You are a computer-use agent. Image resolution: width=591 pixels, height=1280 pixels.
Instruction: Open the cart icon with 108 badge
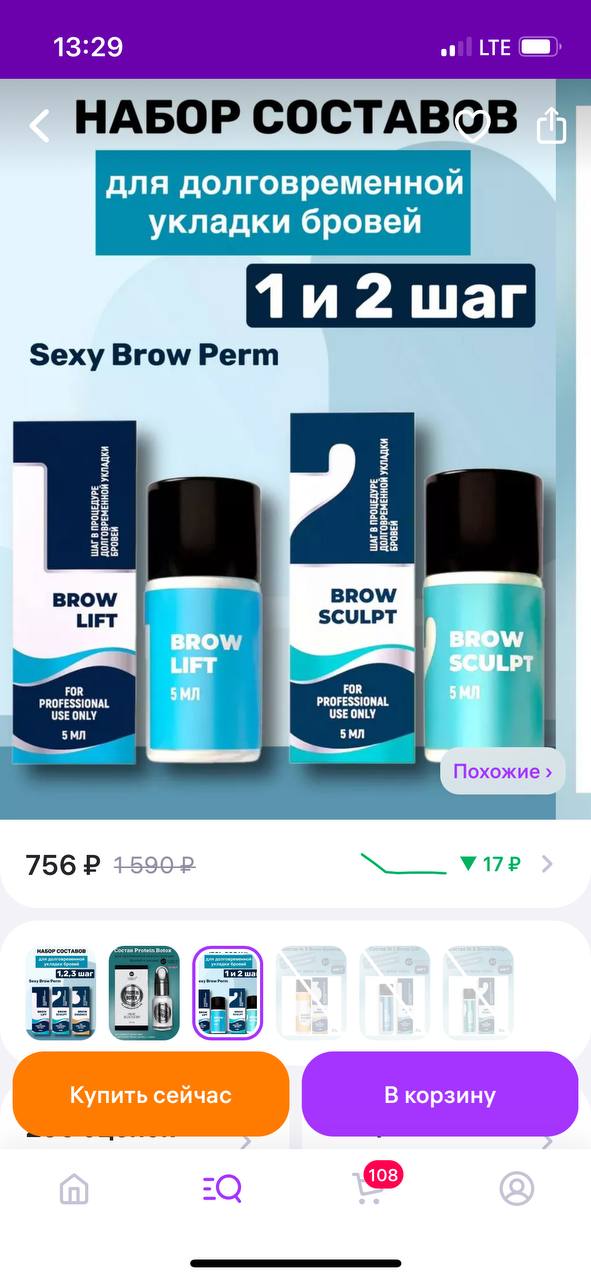[x=369, y=1187]
